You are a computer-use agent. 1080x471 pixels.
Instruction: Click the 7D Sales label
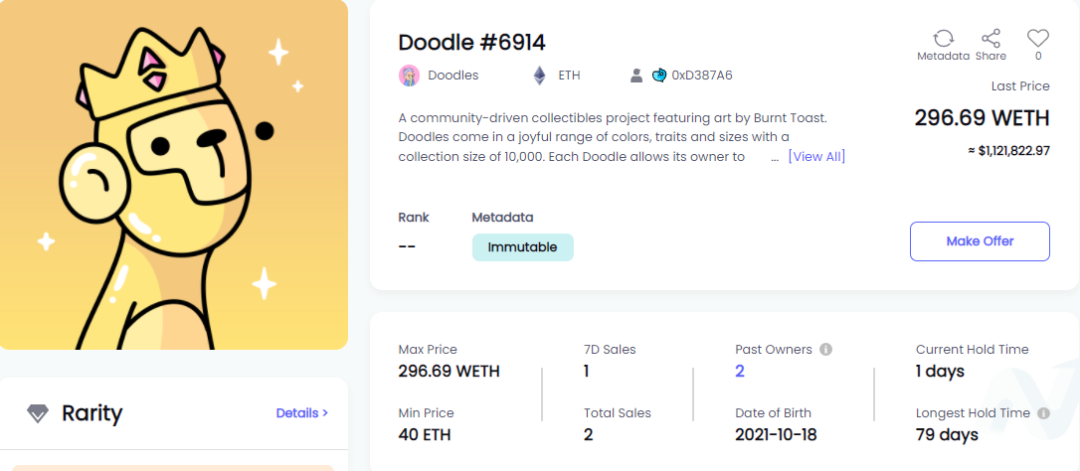610,349
